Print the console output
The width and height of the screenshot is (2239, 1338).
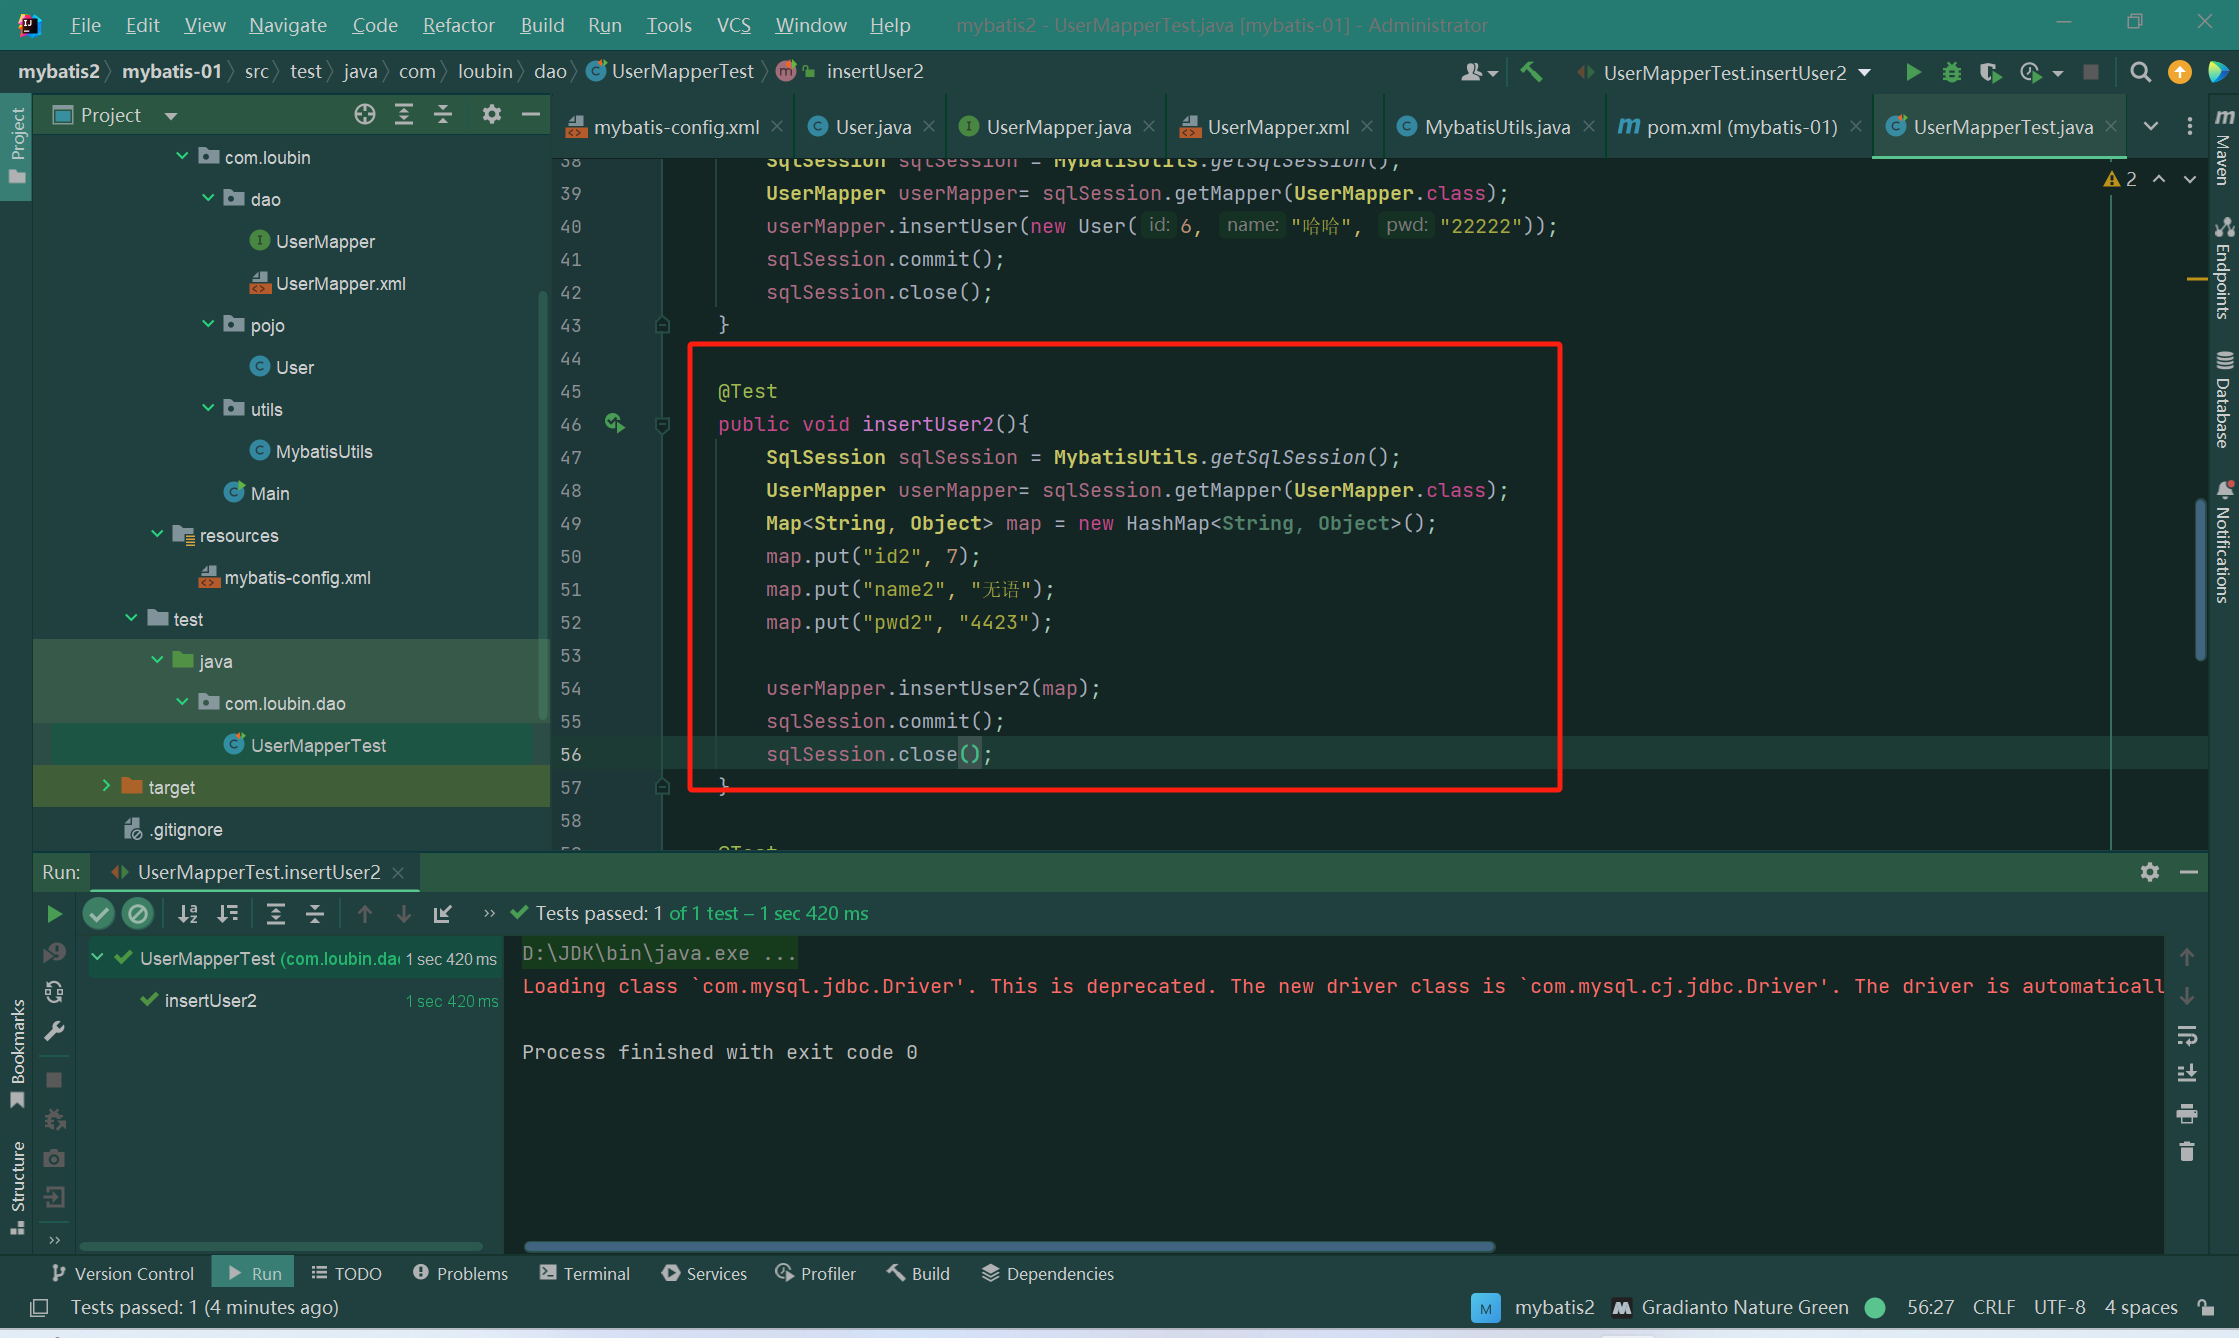(2187, 1113)
